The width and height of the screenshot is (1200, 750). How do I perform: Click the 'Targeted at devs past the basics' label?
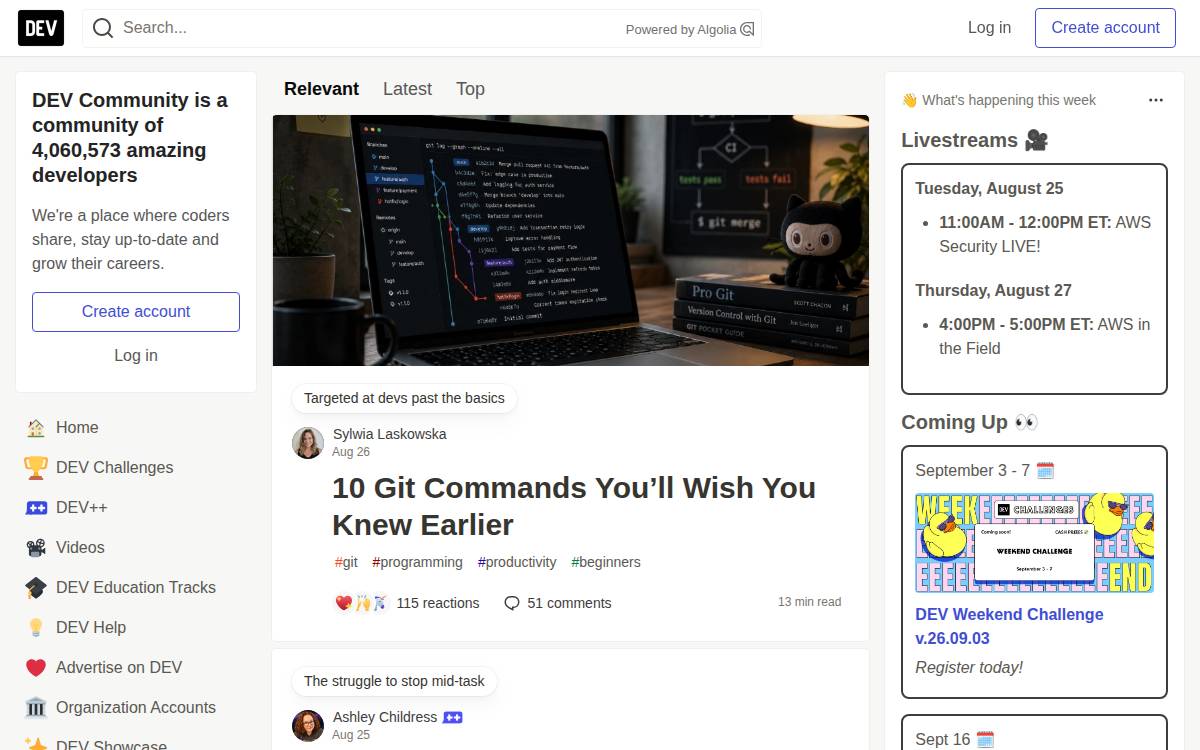click(404, 398)
